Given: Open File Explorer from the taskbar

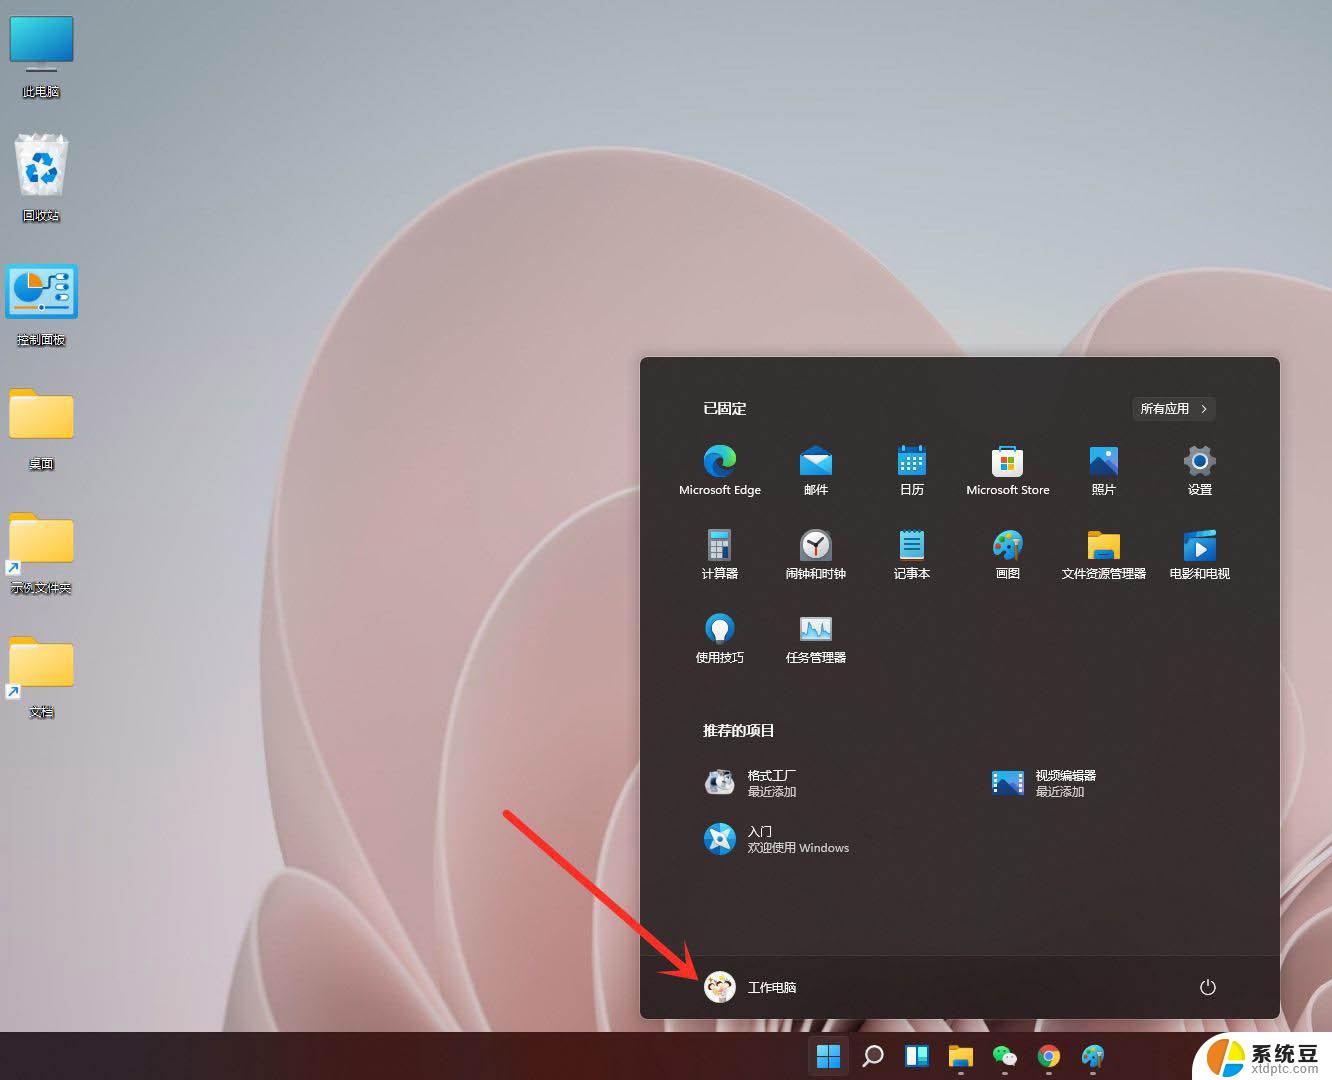Looking at the screenshot, I should pos(961,1056).
